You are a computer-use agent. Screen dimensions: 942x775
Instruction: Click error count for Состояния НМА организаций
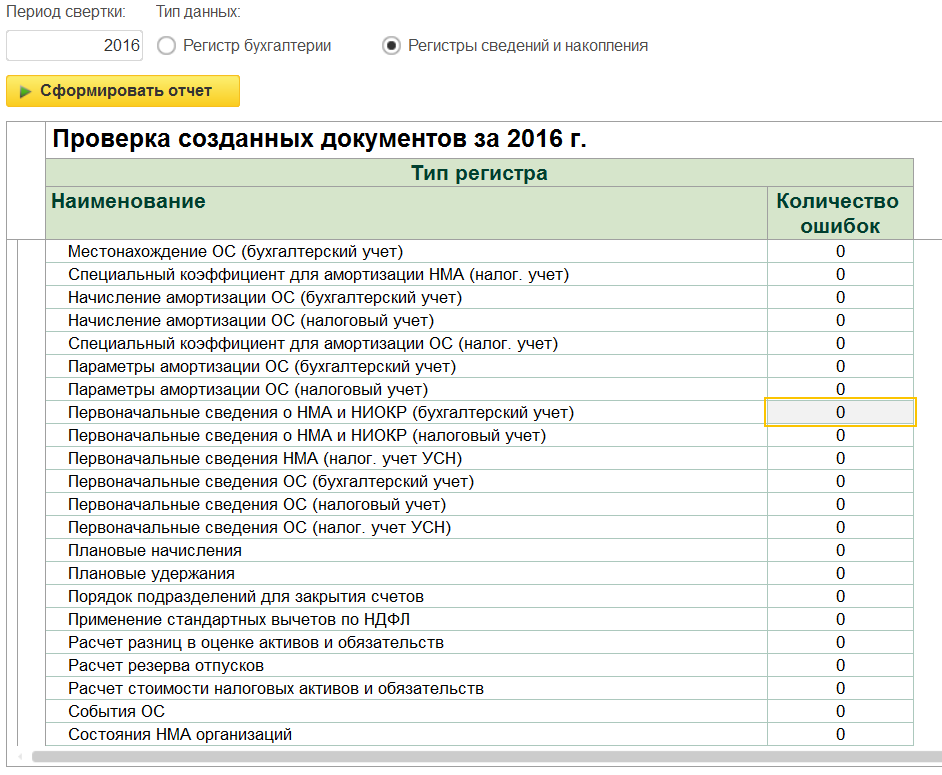(x=840, y=734)
